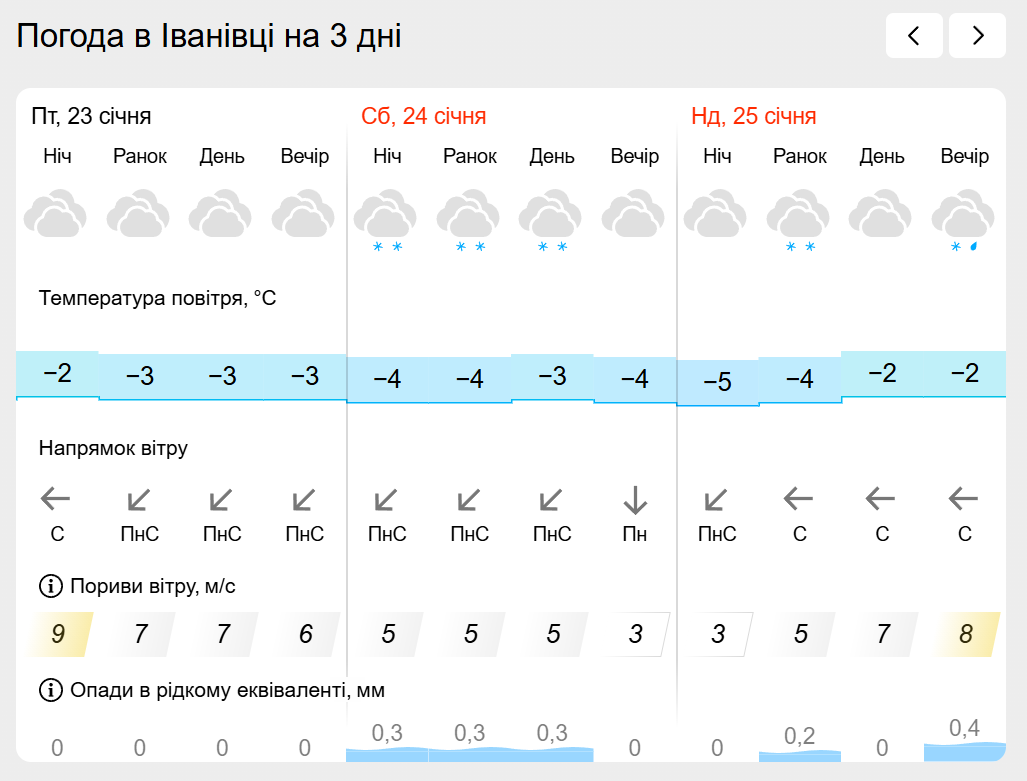Select the Сб, 24 січня day header
The width and height of the screenshot is (1027, 781).
(424, 117)
